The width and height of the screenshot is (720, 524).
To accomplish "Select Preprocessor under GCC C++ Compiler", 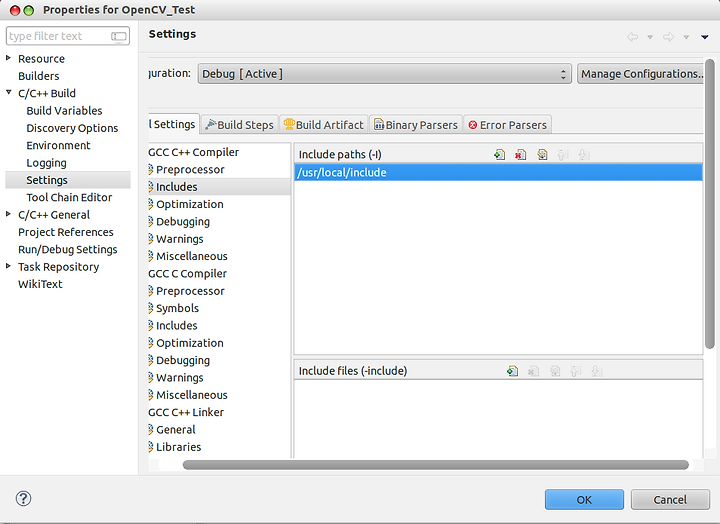I will coord(190,169).
